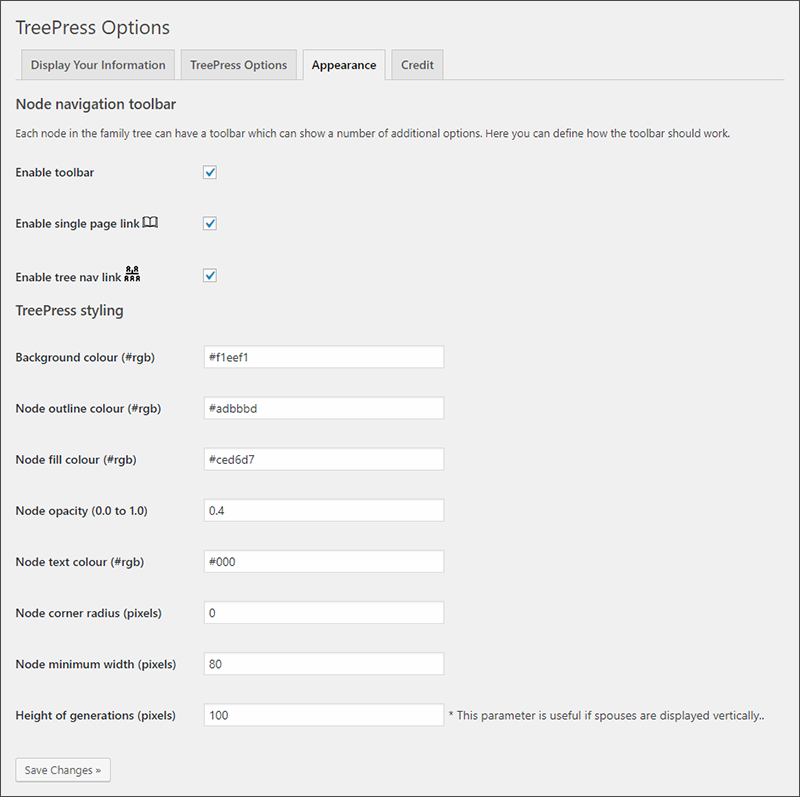This screenshot has height=797, width=800.
Task: Click the spouses displayed vertically note
Action: 606,715
